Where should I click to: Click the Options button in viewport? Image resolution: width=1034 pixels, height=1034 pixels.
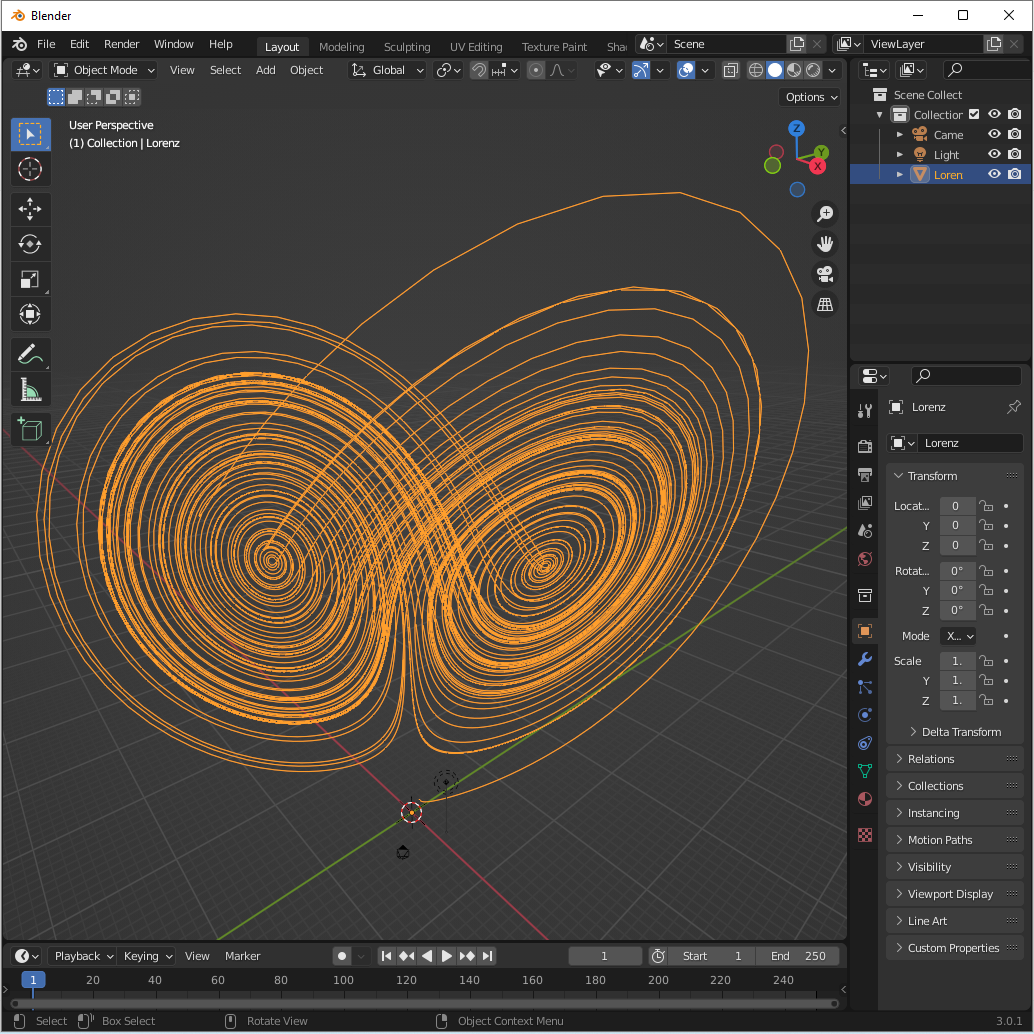(x=810, y=97)
